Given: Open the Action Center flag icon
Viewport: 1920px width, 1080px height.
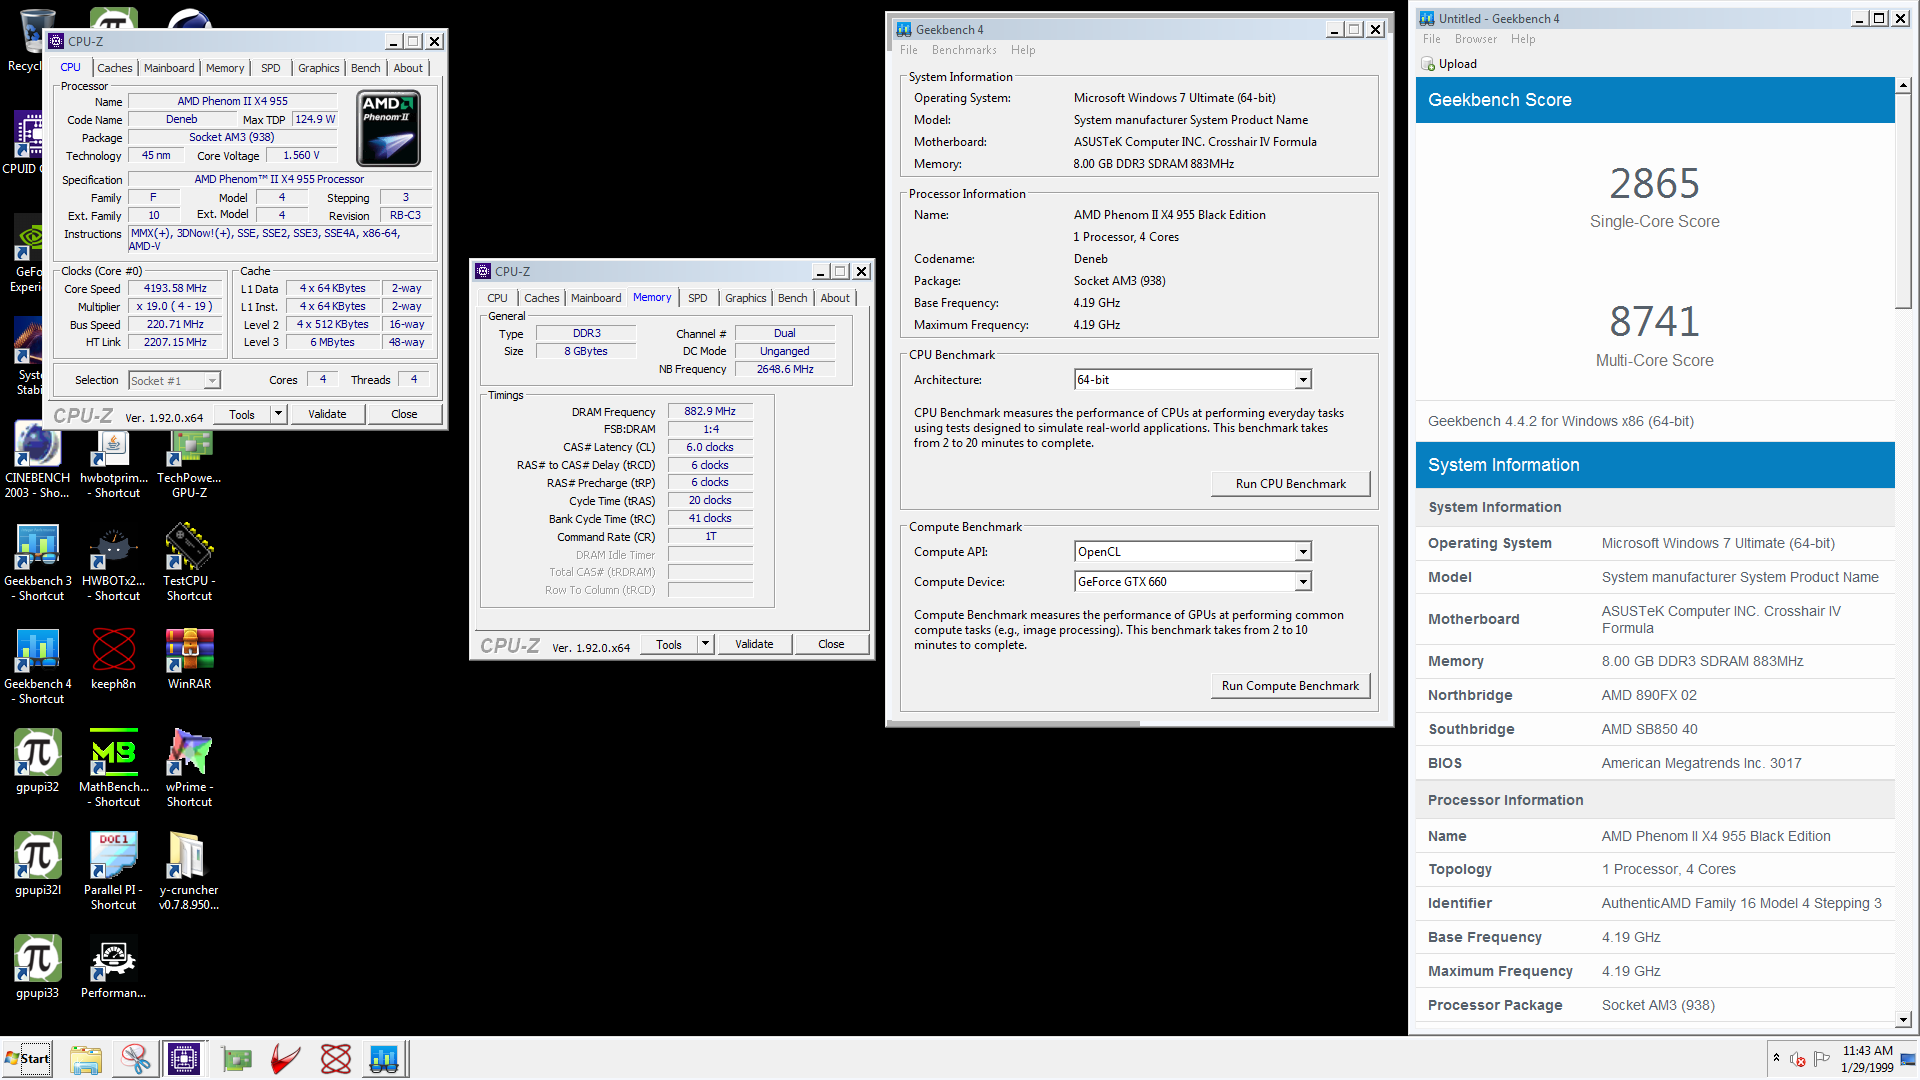Looking at the screenshot, I should pos(1821,1058).
